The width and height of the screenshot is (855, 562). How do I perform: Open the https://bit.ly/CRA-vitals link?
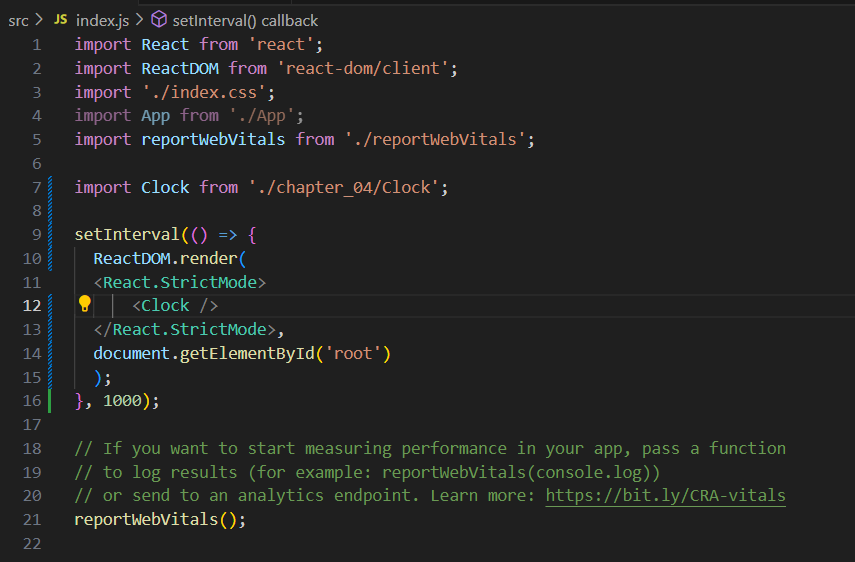665,495
